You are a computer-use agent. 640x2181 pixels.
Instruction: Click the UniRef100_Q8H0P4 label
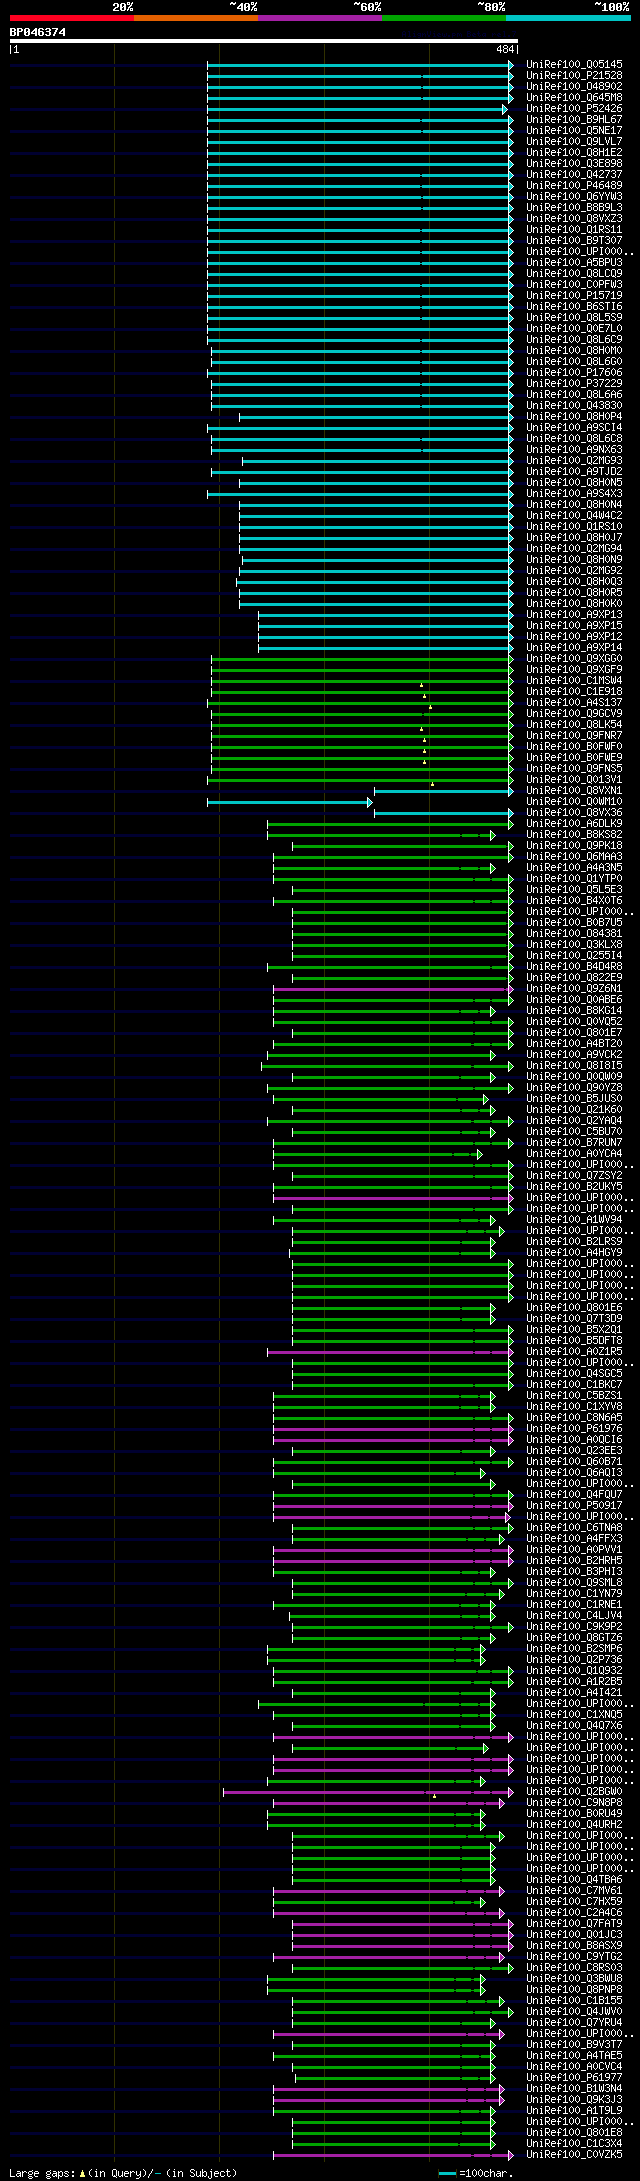coord(574,417)
